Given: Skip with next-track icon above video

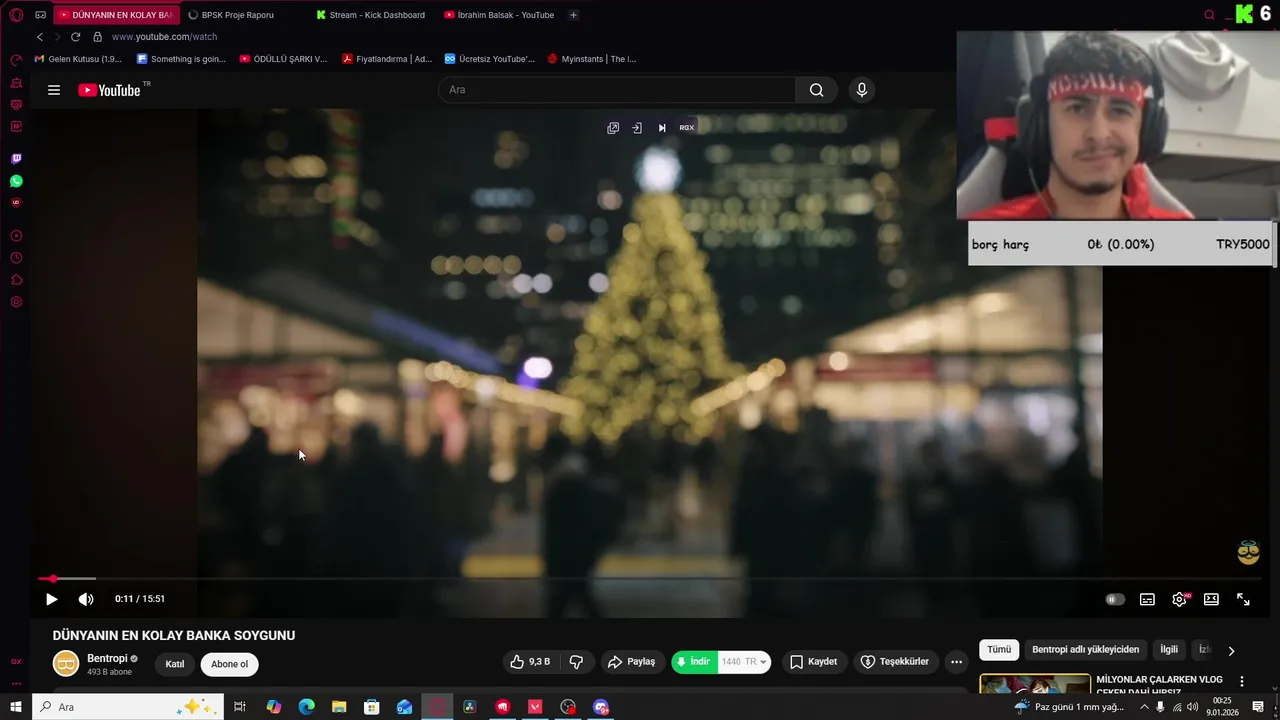Looking at the screenshot, I should pyautogui.click(x=661, y=128).
